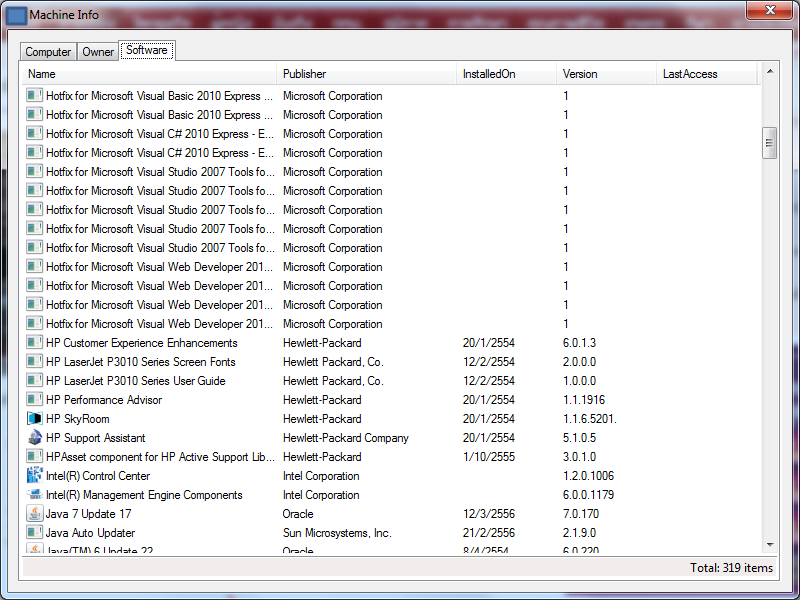Screen dimensions: 800x600
Task: Click the 1/10/2555 install date
Action: point(489,457)
